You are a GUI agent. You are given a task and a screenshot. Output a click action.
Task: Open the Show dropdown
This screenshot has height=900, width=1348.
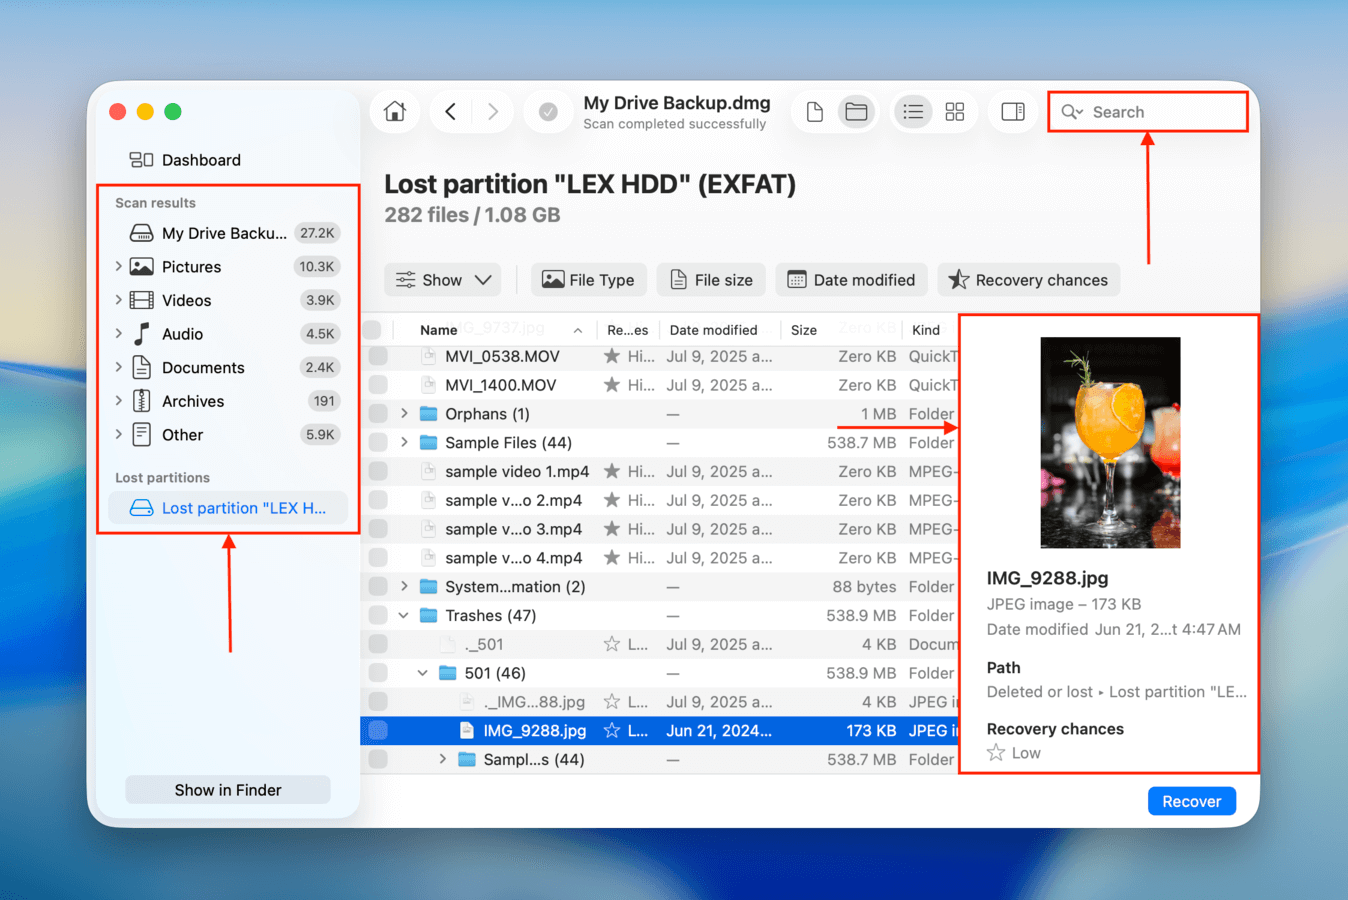point(443,280)
